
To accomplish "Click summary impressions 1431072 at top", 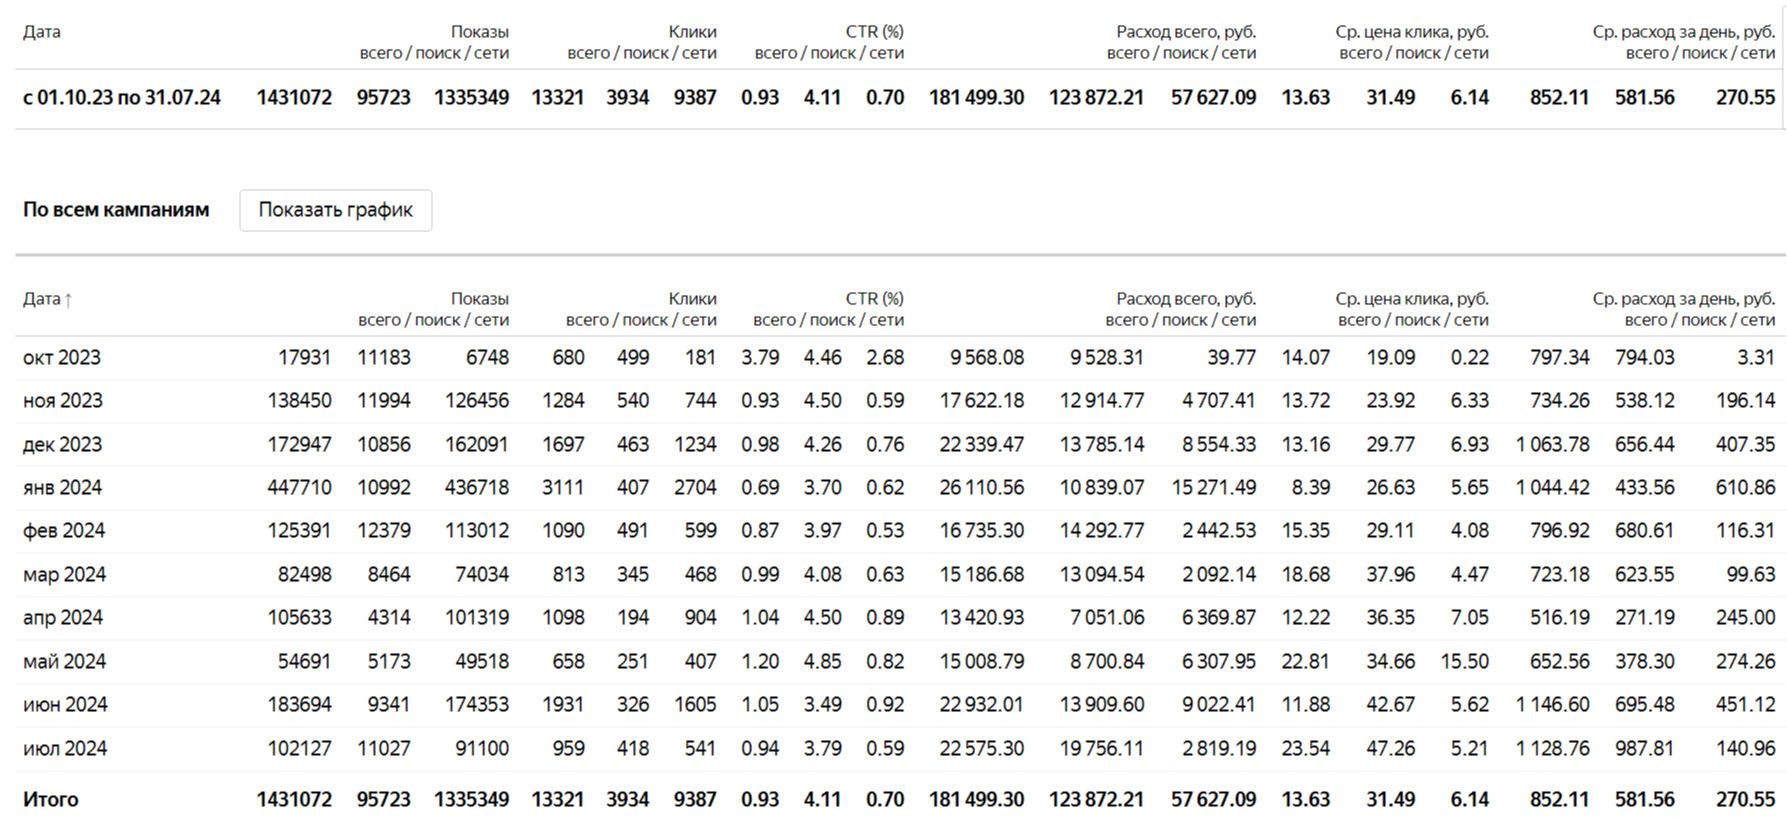I will (x=294, y=97).
